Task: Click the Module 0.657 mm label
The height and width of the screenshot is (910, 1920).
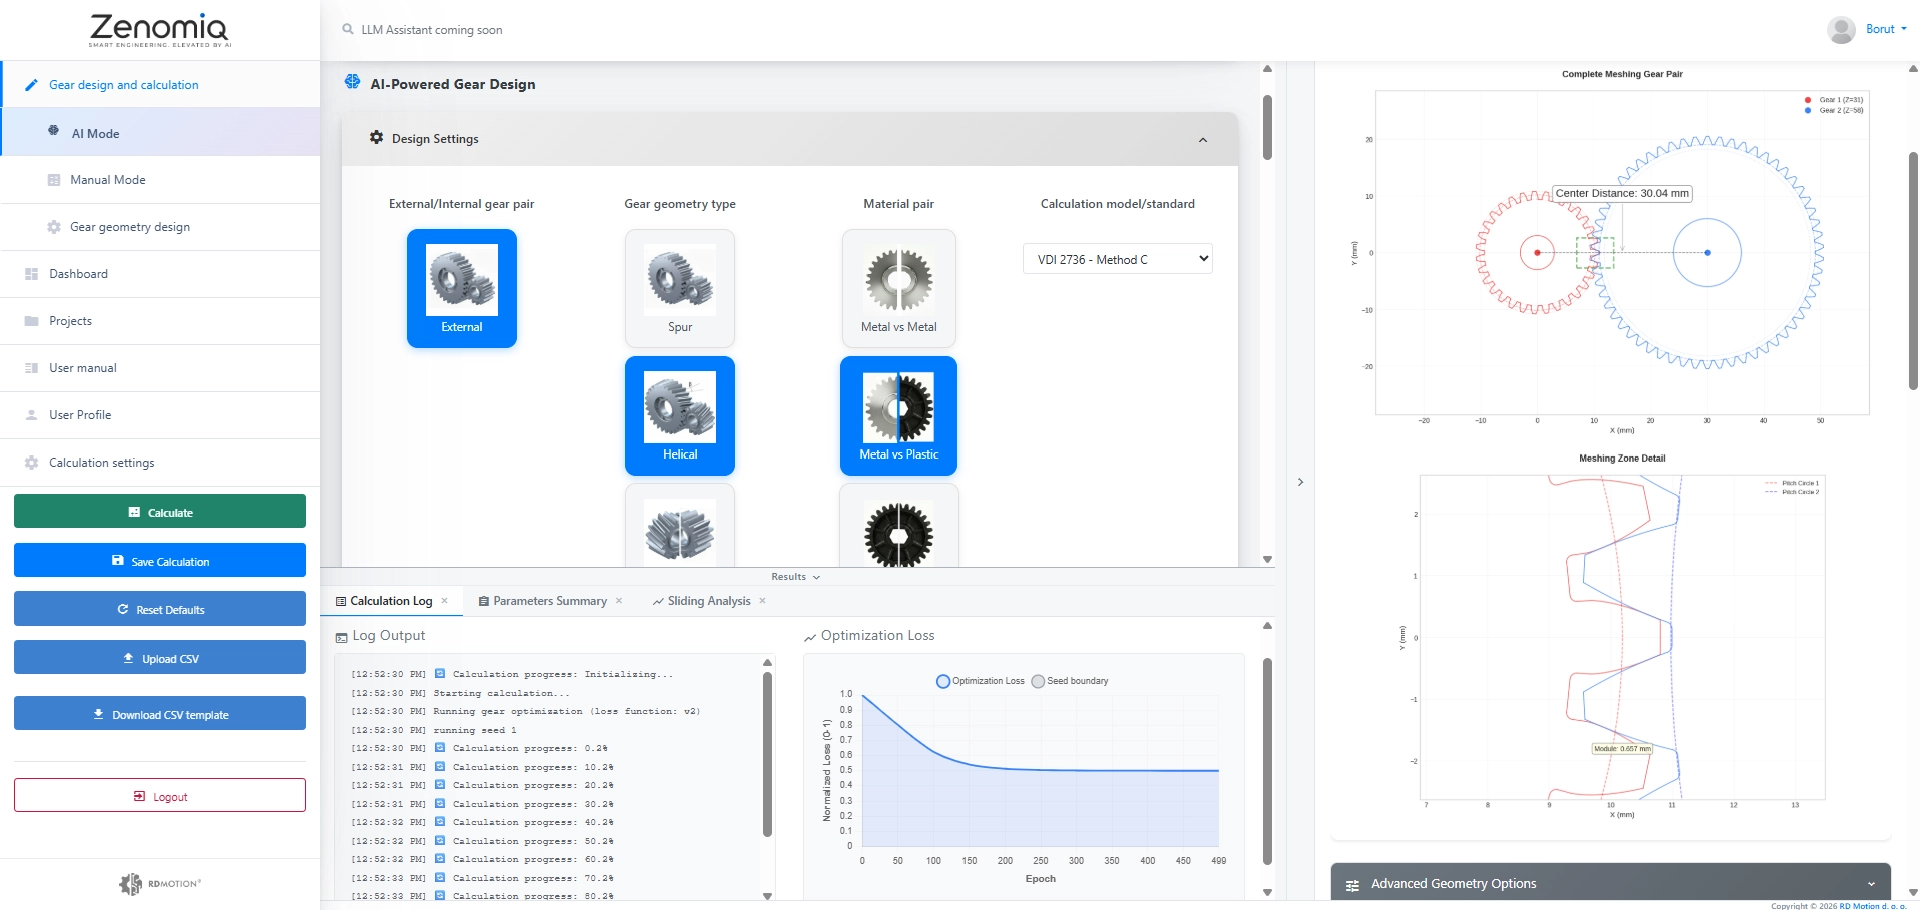Action: pyautogui.click(x=1622, y=748)
